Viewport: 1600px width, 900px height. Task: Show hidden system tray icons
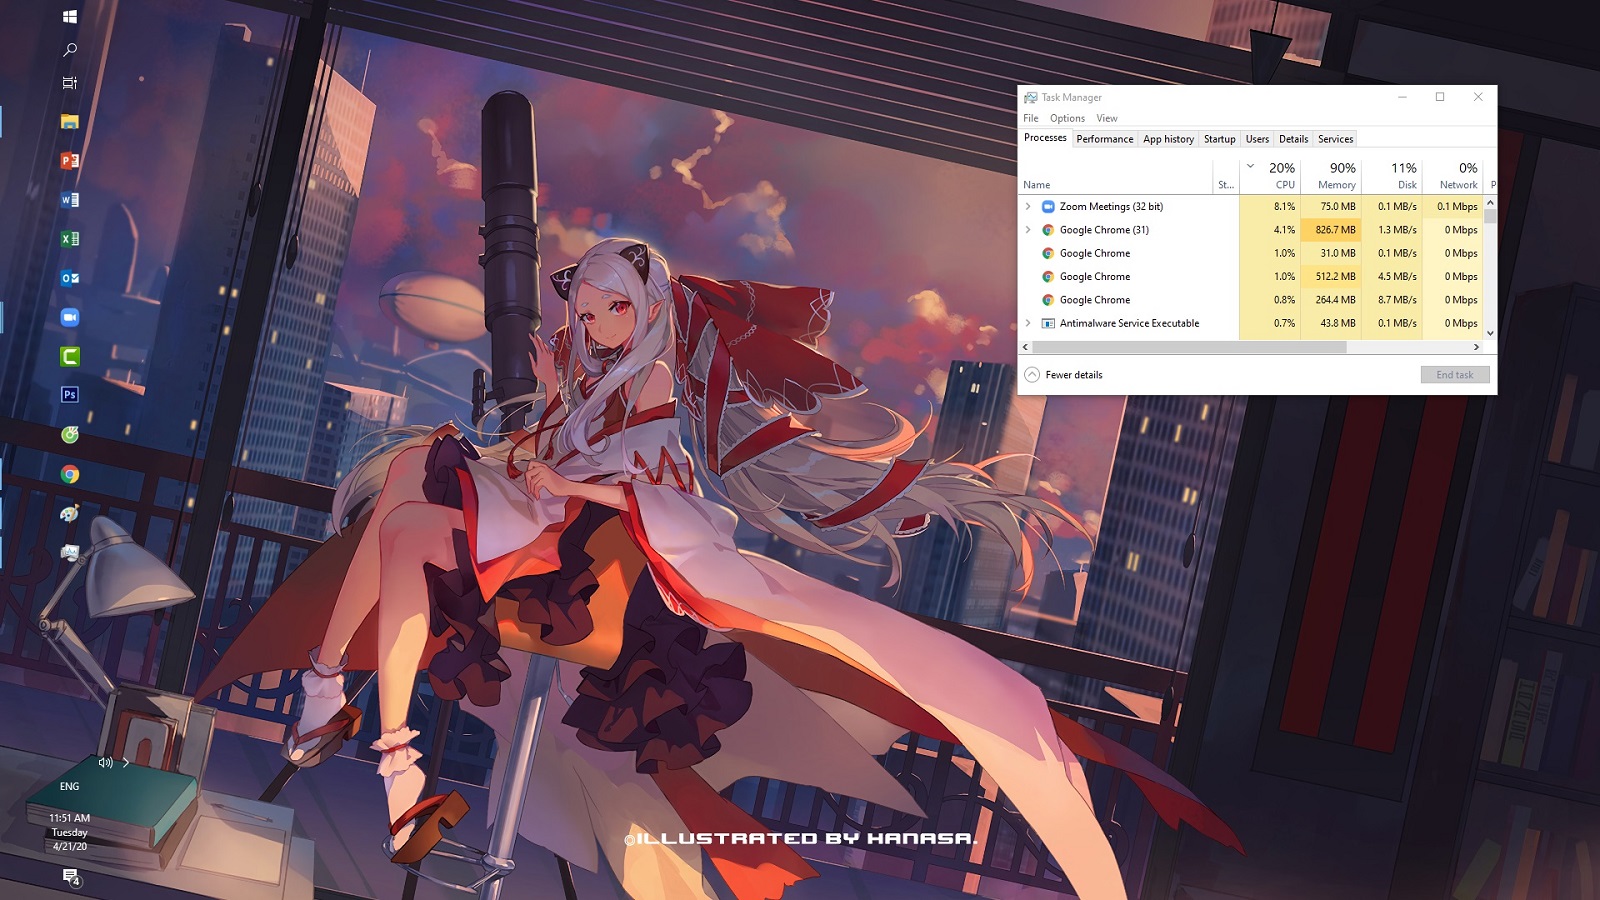[x=126, y=762]
